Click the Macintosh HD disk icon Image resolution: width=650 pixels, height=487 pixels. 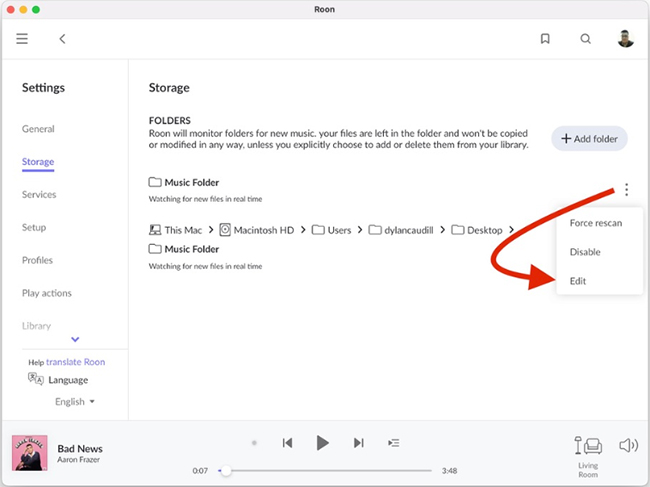(x=225, y=230)
